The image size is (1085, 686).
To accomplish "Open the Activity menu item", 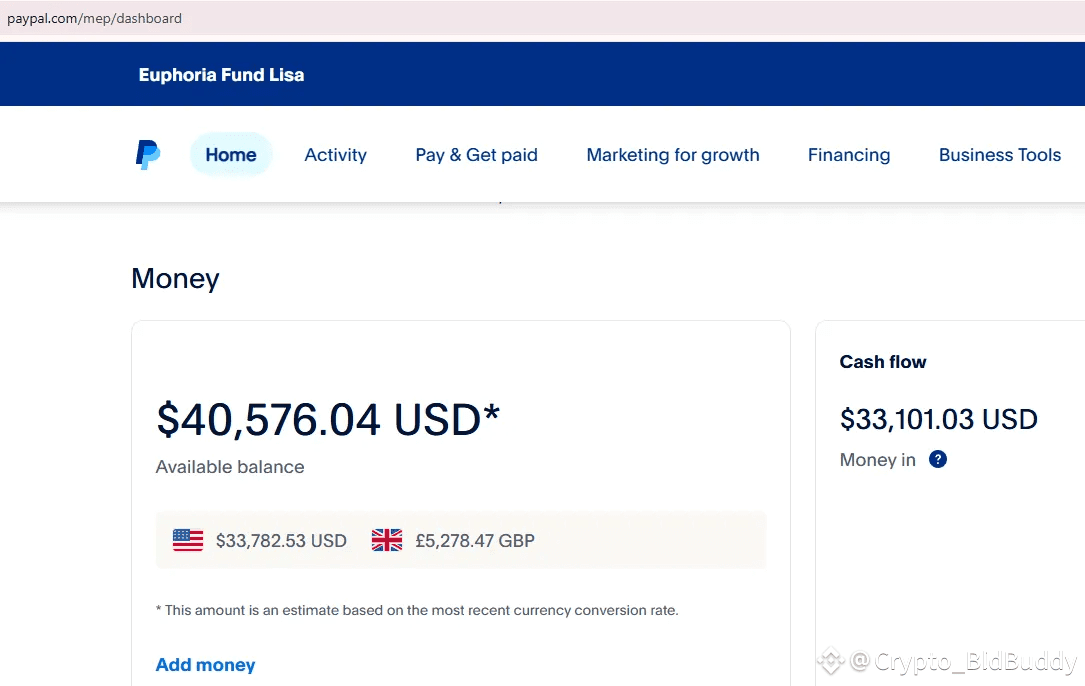I will [x=335, y=155].
